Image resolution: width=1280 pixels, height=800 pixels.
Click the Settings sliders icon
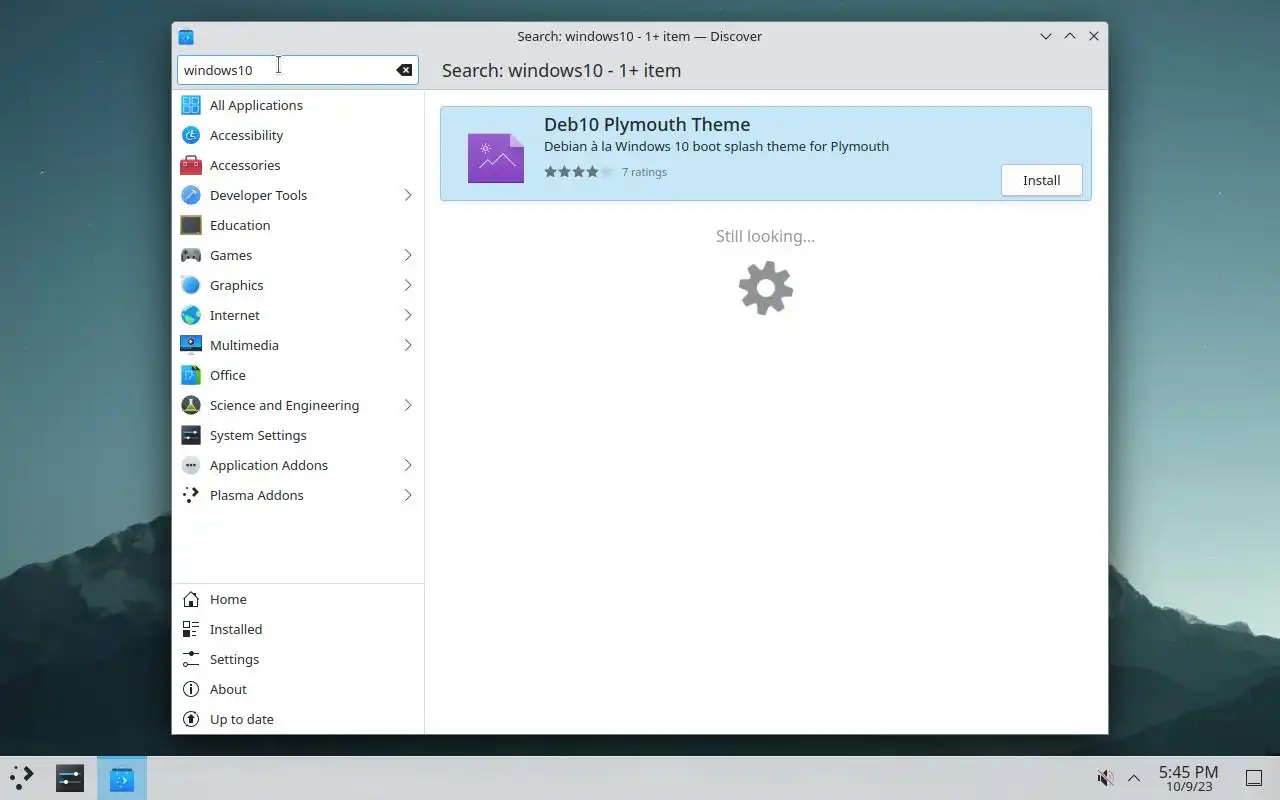191,659
